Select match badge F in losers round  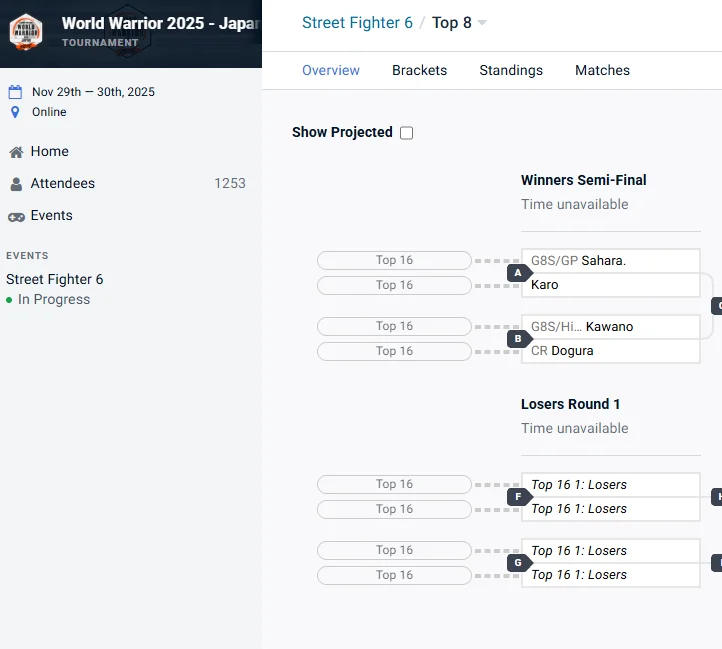pos(518,497)
